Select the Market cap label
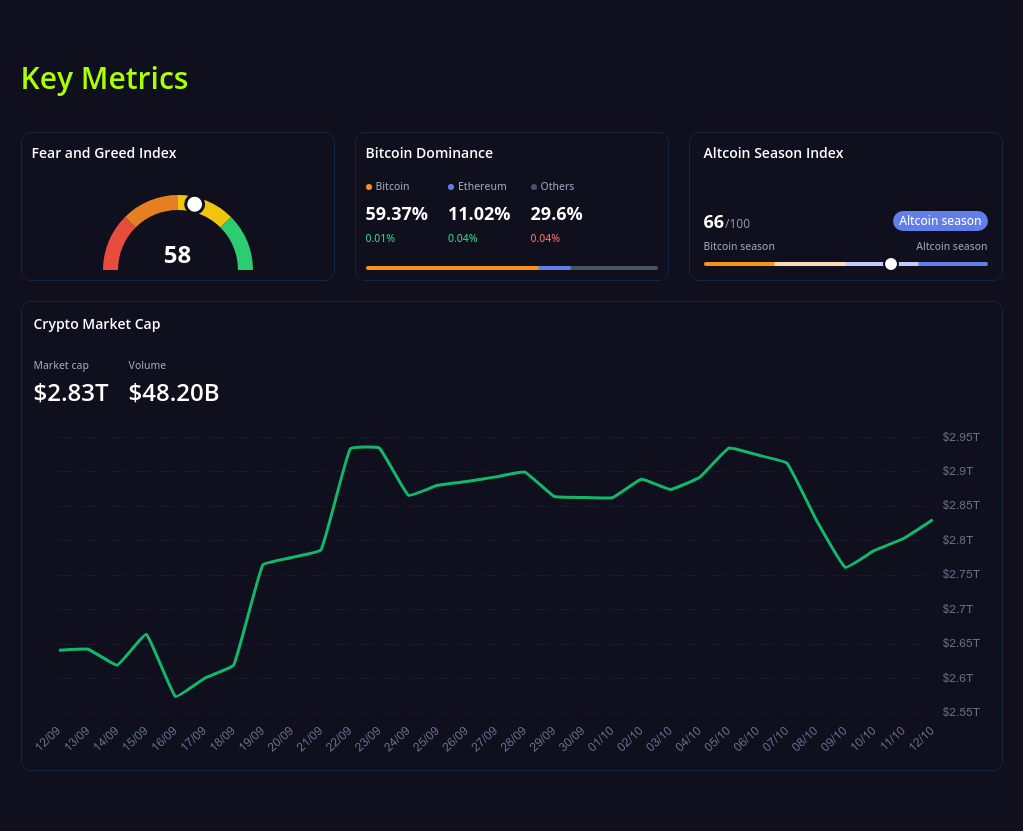1023x831 pixels. 61,365
